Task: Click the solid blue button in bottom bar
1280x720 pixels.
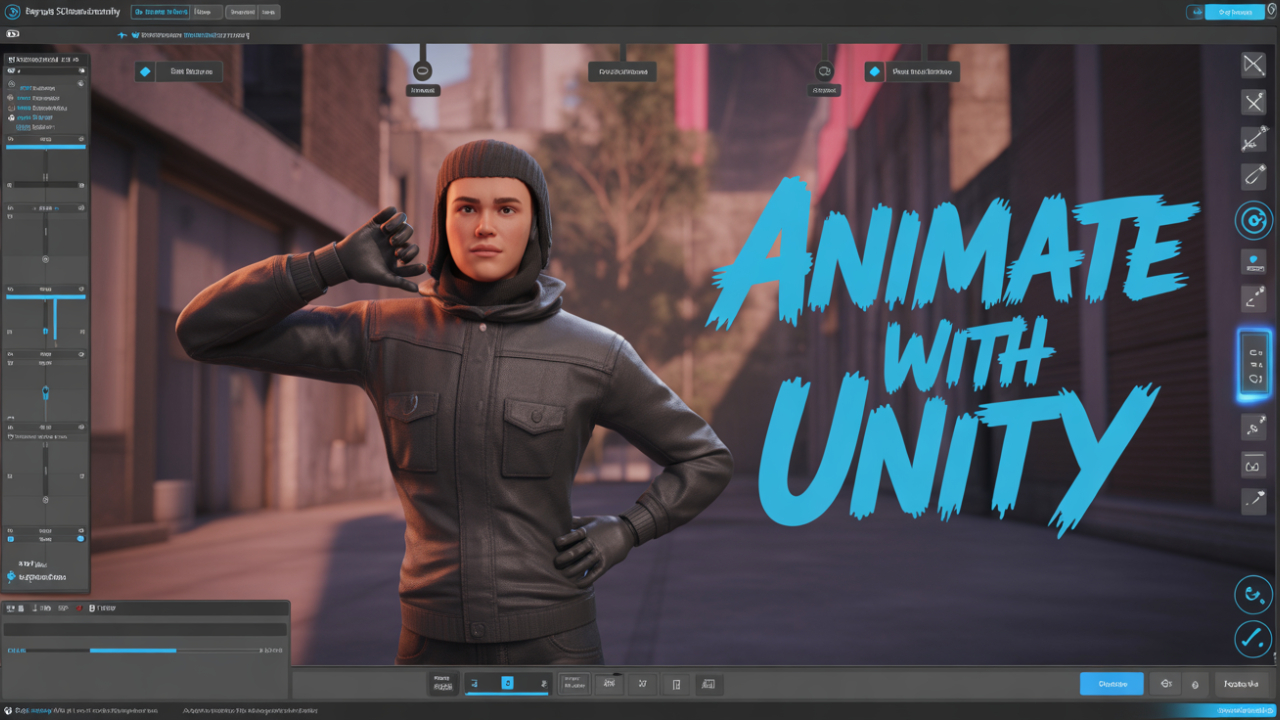Action: (x=1111, y=684)
